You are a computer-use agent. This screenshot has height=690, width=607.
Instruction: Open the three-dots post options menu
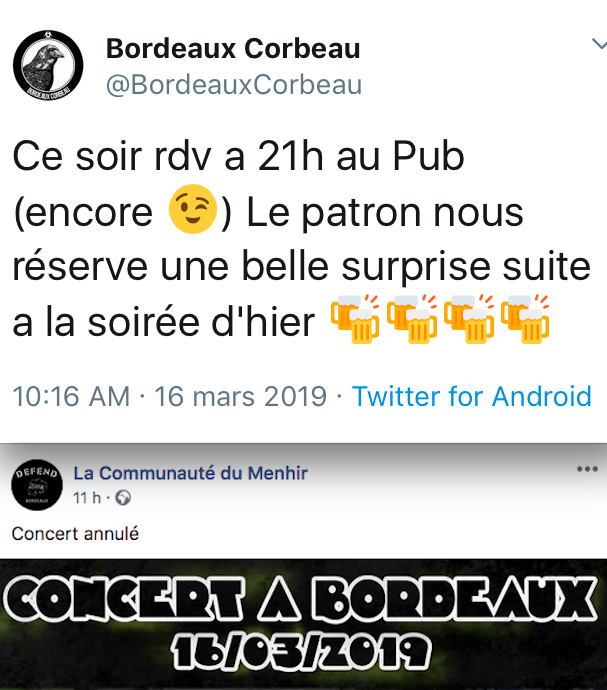[x=587, y=469]
